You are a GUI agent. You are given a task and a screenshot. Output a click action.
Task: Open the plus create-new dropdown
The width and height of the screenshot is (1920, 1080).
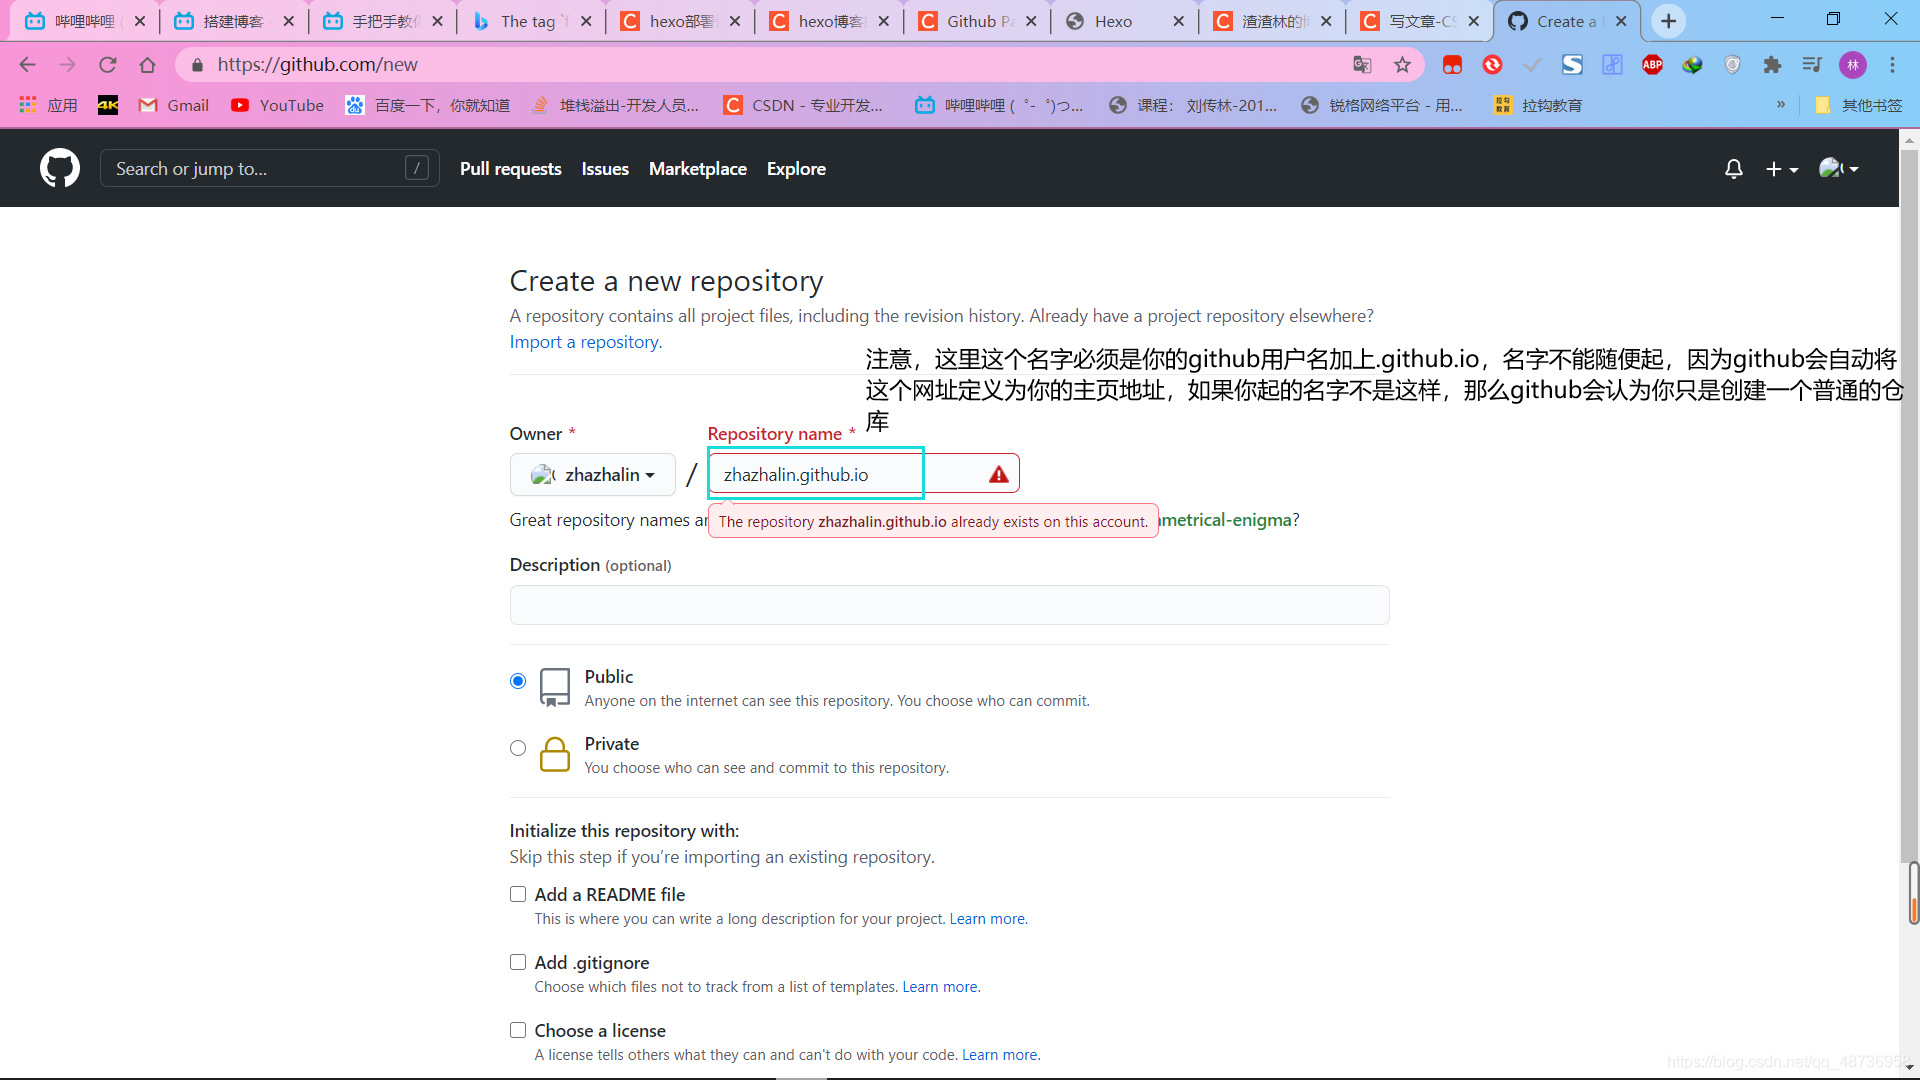(x=1782, y=169)
